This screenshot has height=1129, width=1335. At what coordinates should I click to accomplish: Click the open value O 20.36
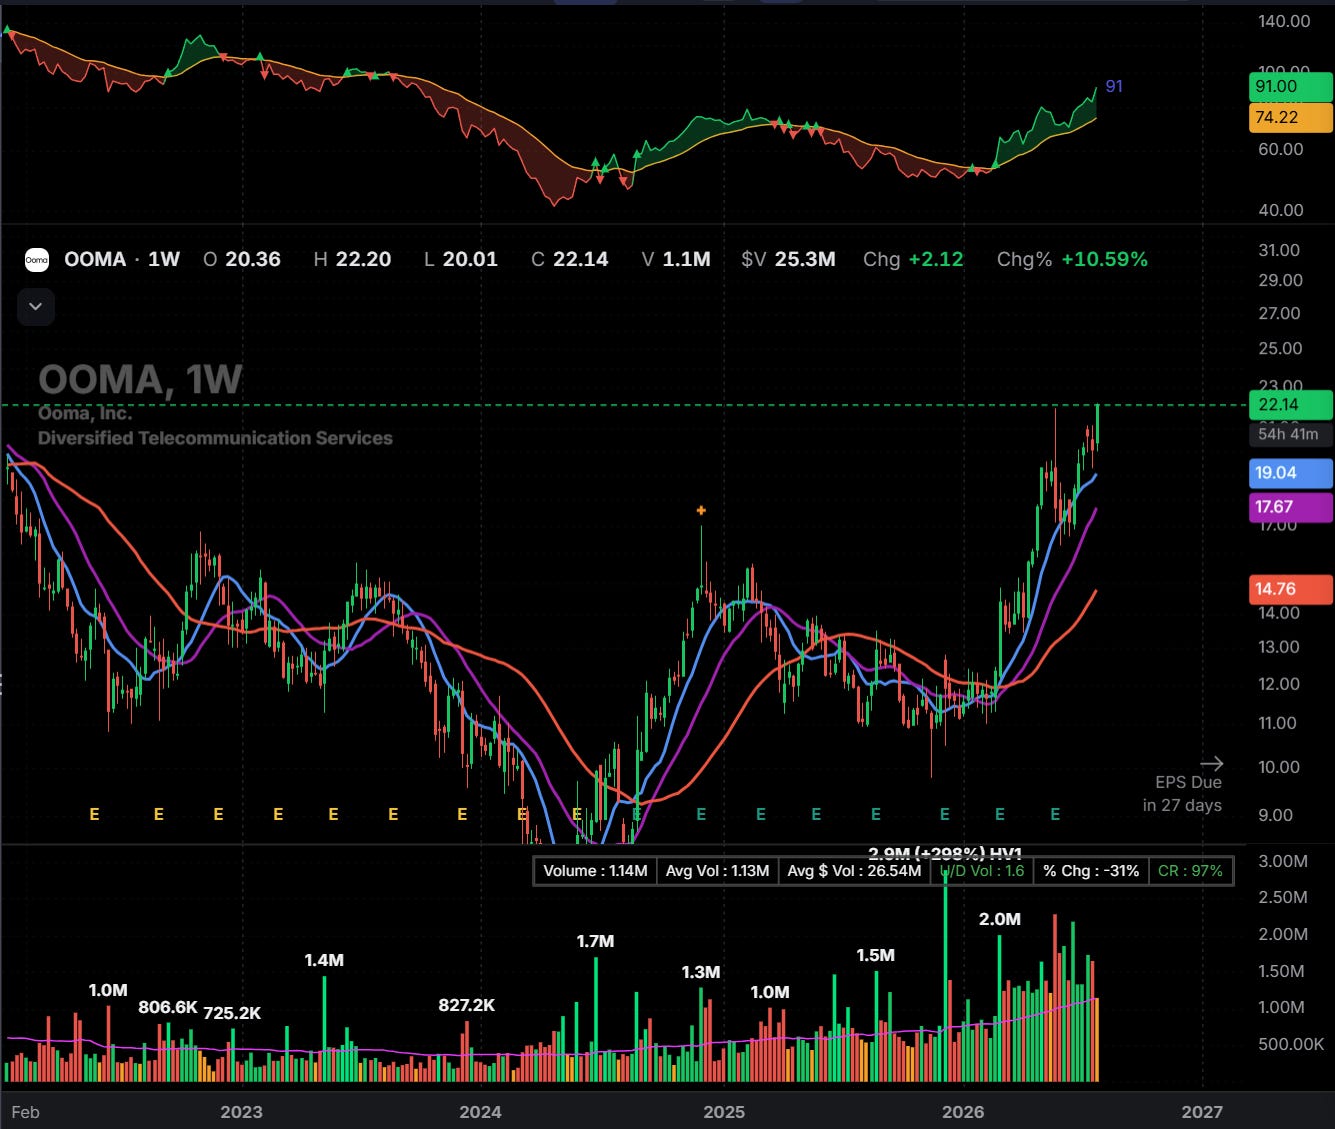click(242, 259)
